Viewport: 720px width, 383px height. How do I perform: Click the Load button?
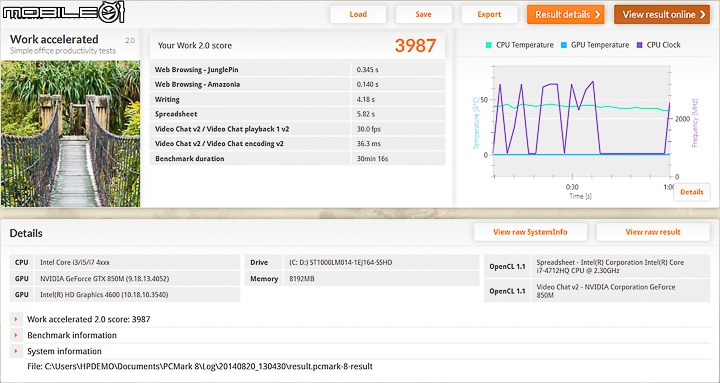[x=358, y=14]
